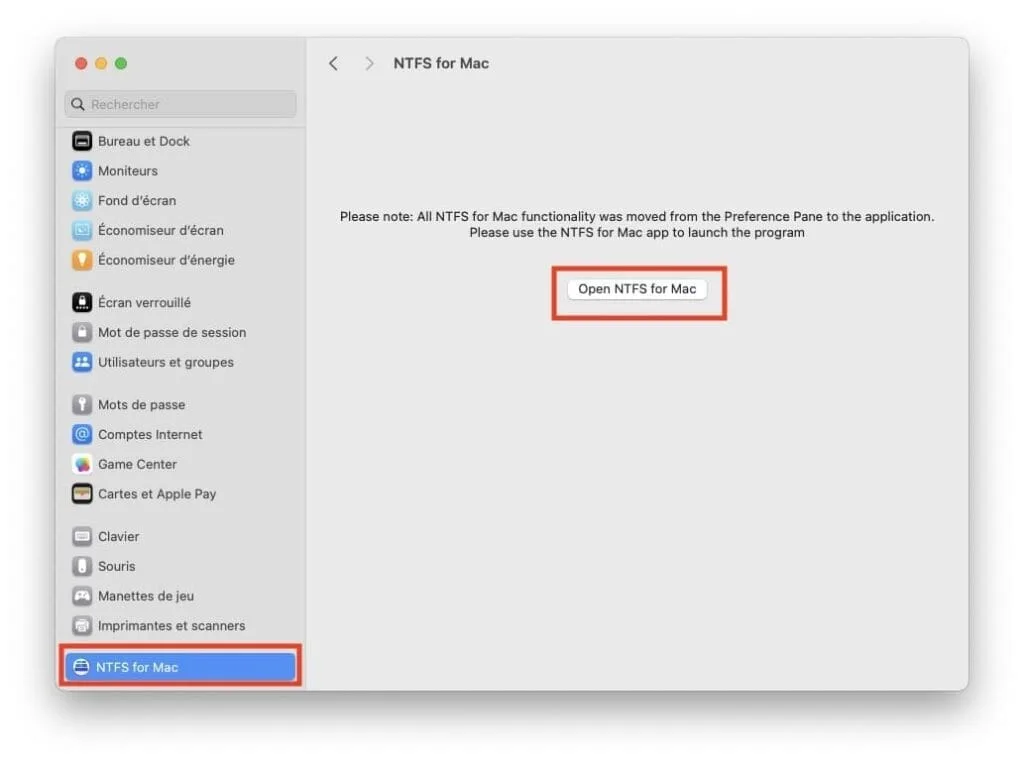Click the search magnifier in Rechercher field
The height and width of the screenshot is (764, 1024).
coord(77,104)
